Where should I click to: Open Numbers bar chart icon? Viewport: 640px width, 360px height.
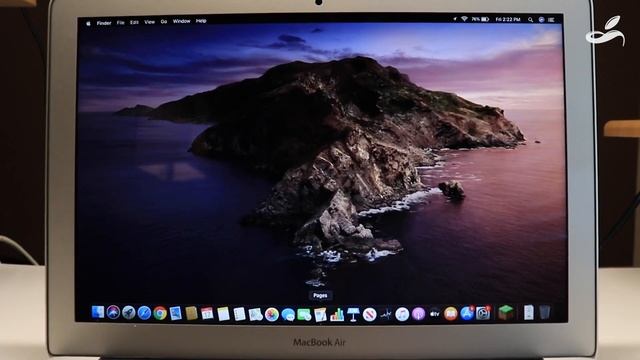point(337,315)
